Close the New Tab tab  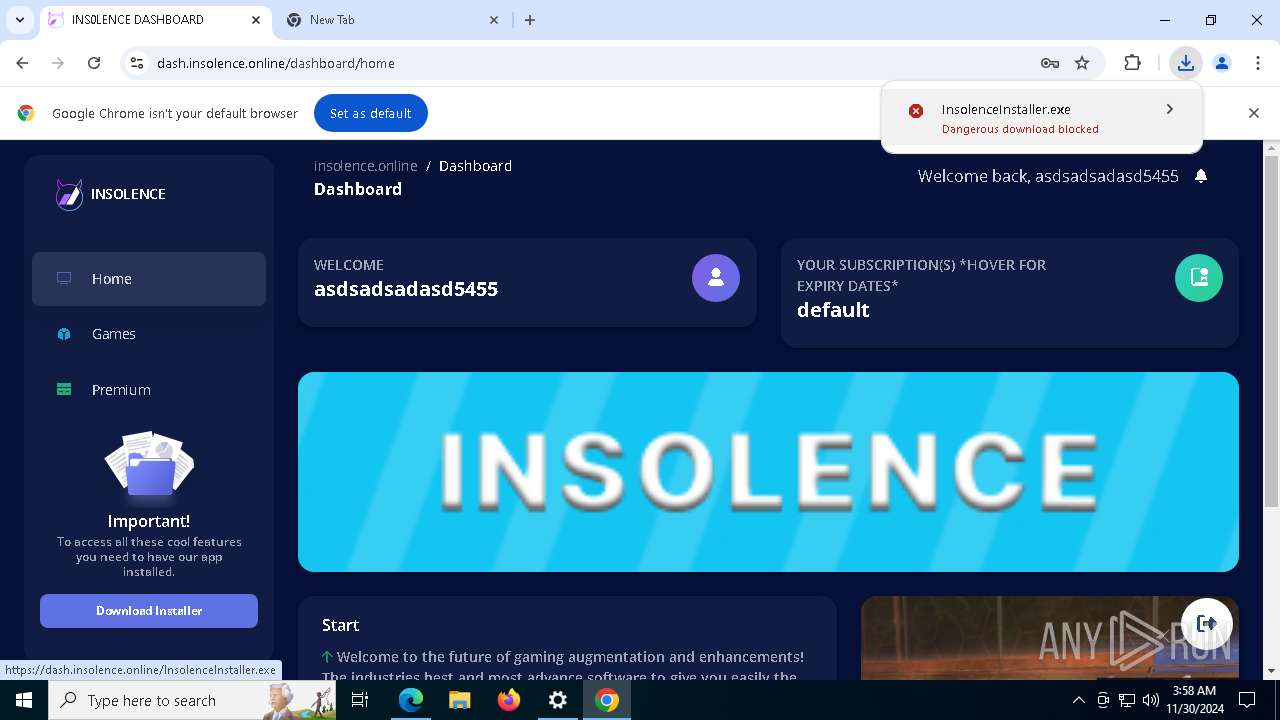tap(494, 20)
